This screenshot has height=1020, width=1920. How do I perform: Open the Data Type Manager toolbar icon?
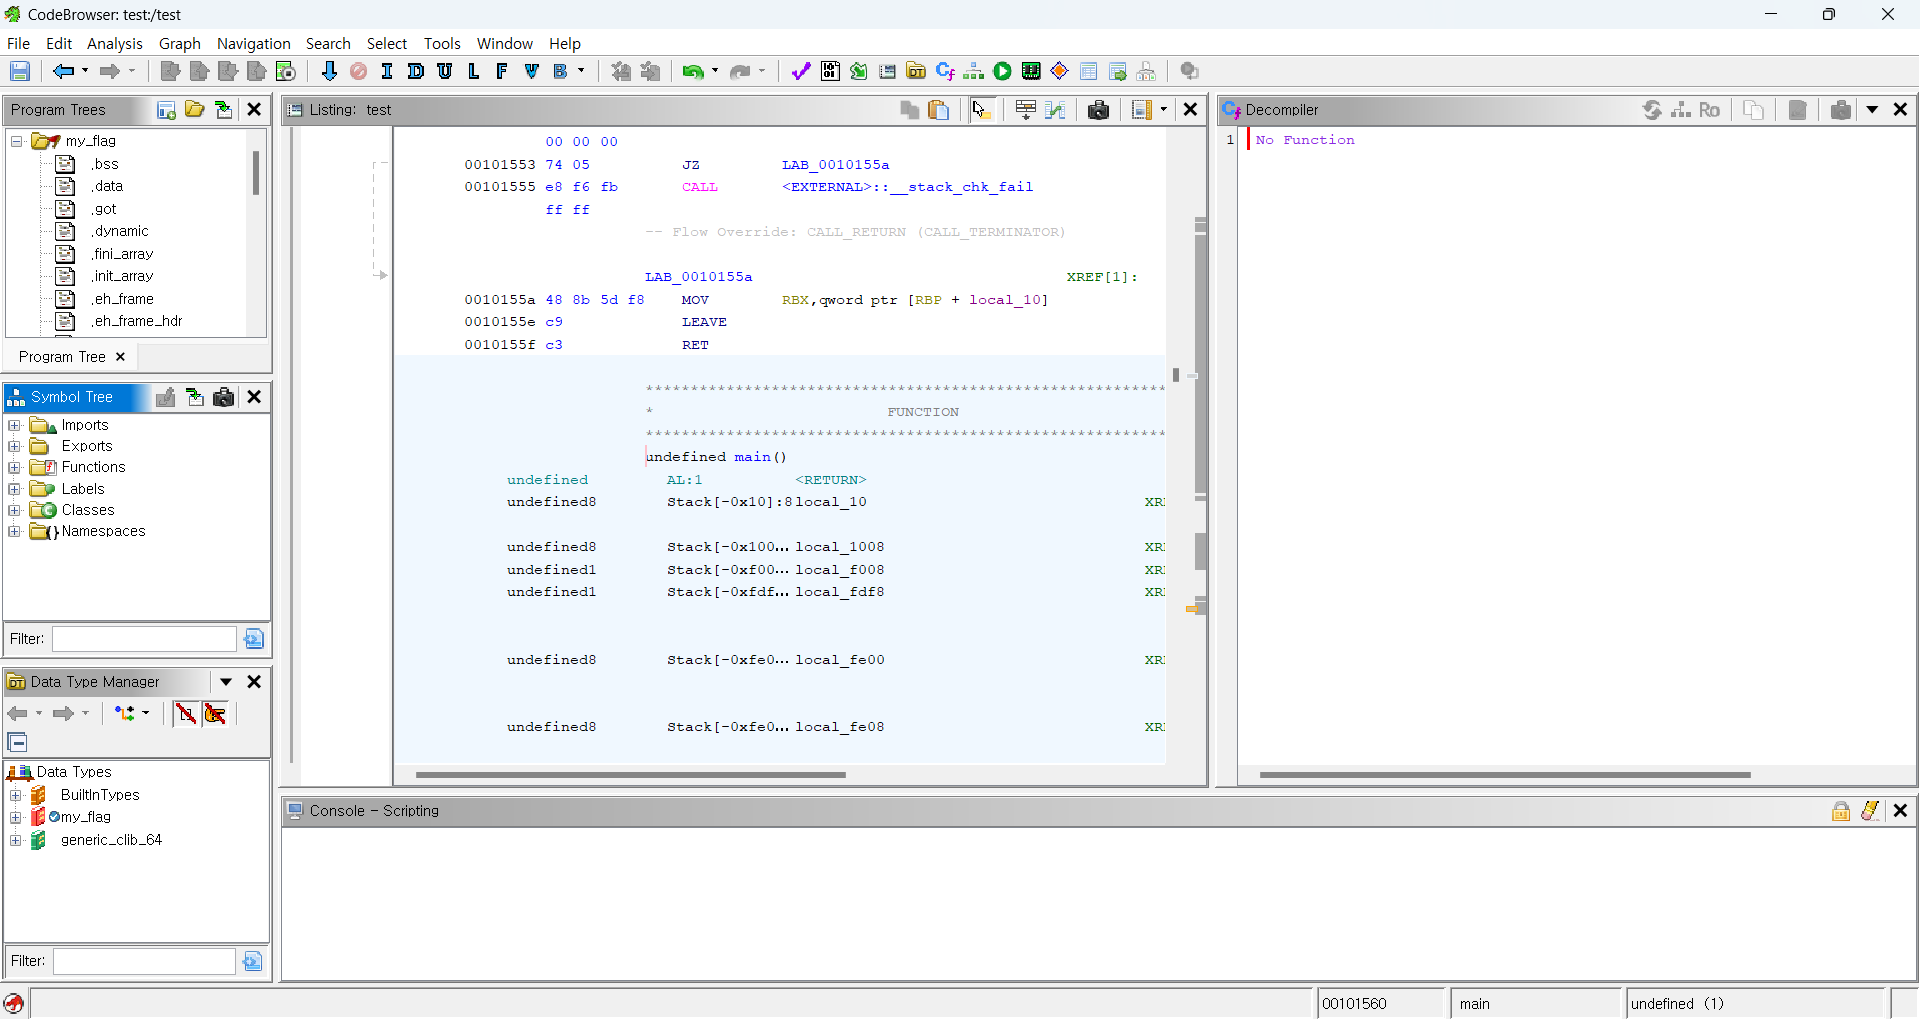916,71
